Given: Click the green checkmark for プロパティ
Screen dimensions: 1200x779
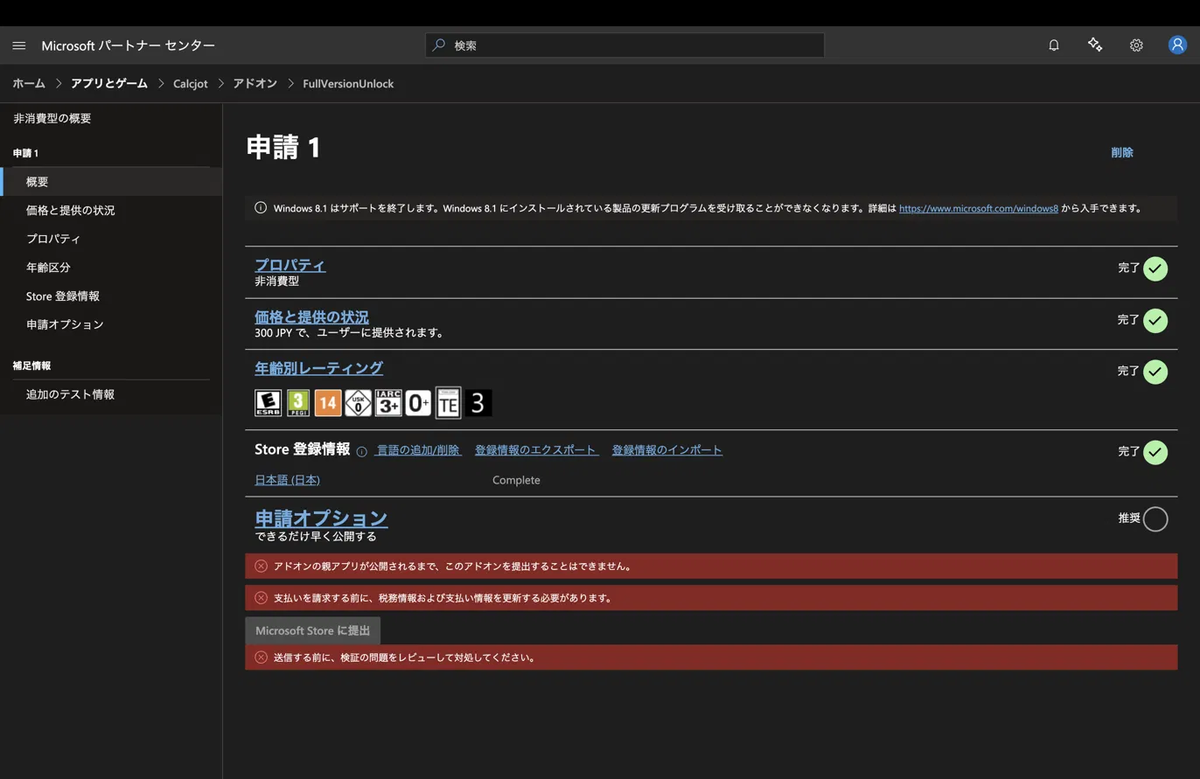Looking at the screenshot, I should pos(1155,269).
